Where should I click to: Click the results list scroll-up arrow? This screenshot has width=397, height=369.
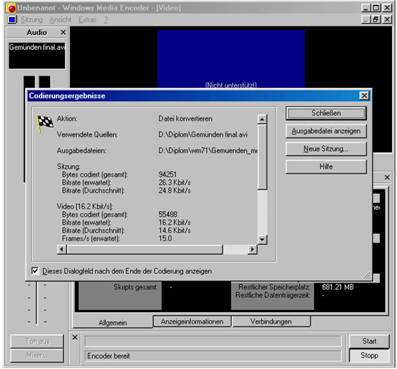click(x=262, y=119)
